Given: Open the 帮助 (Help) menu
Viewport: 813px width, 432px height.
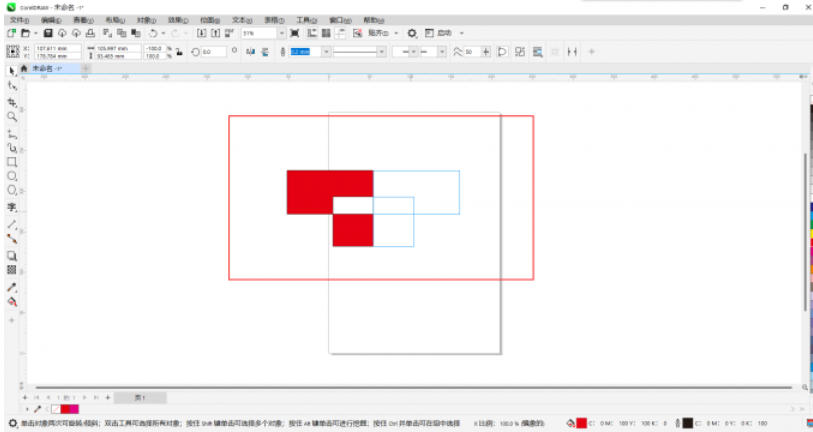Looking at the screenshot, I should point(374,20).
